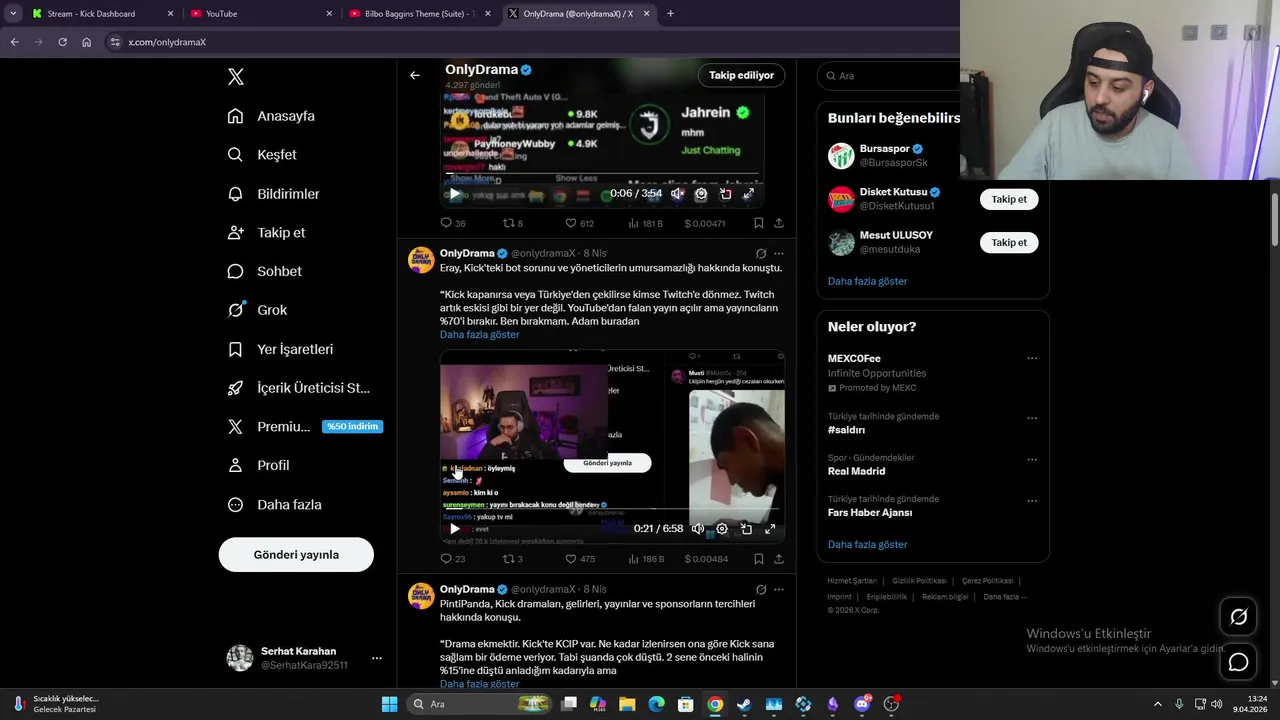The width and height of the screenshot is (1280, 720).
Task: Open settings gear of the 6:58 video
Action: 722,529
